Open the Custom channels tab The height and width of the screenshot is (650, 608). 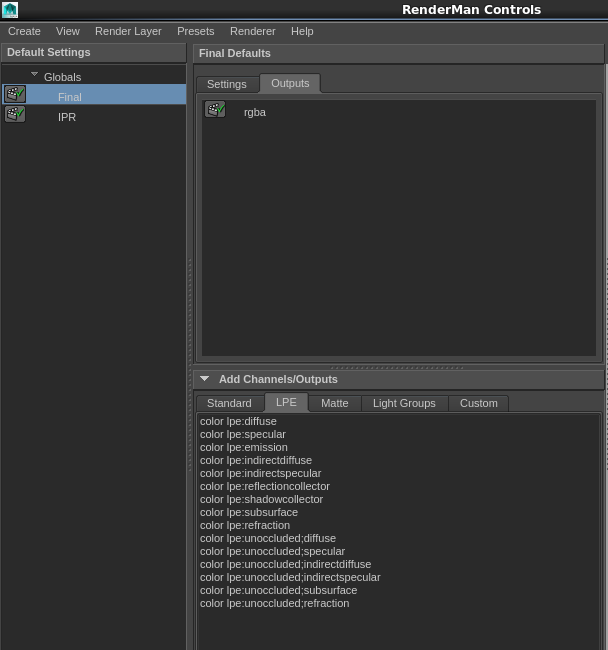click(x=478, y=403)
